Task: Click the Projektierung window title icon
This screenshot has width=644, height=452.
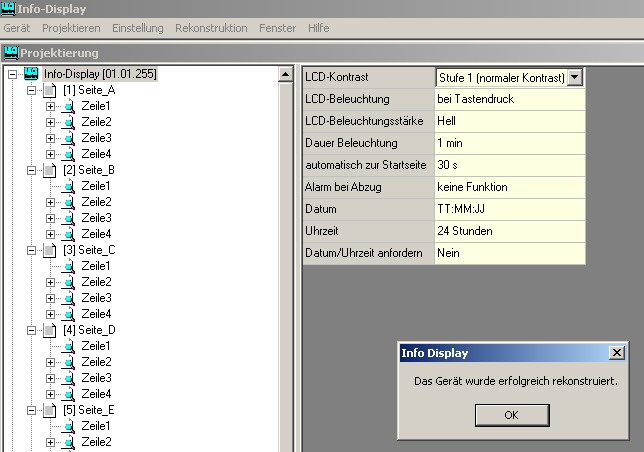Action: (10, 52)
